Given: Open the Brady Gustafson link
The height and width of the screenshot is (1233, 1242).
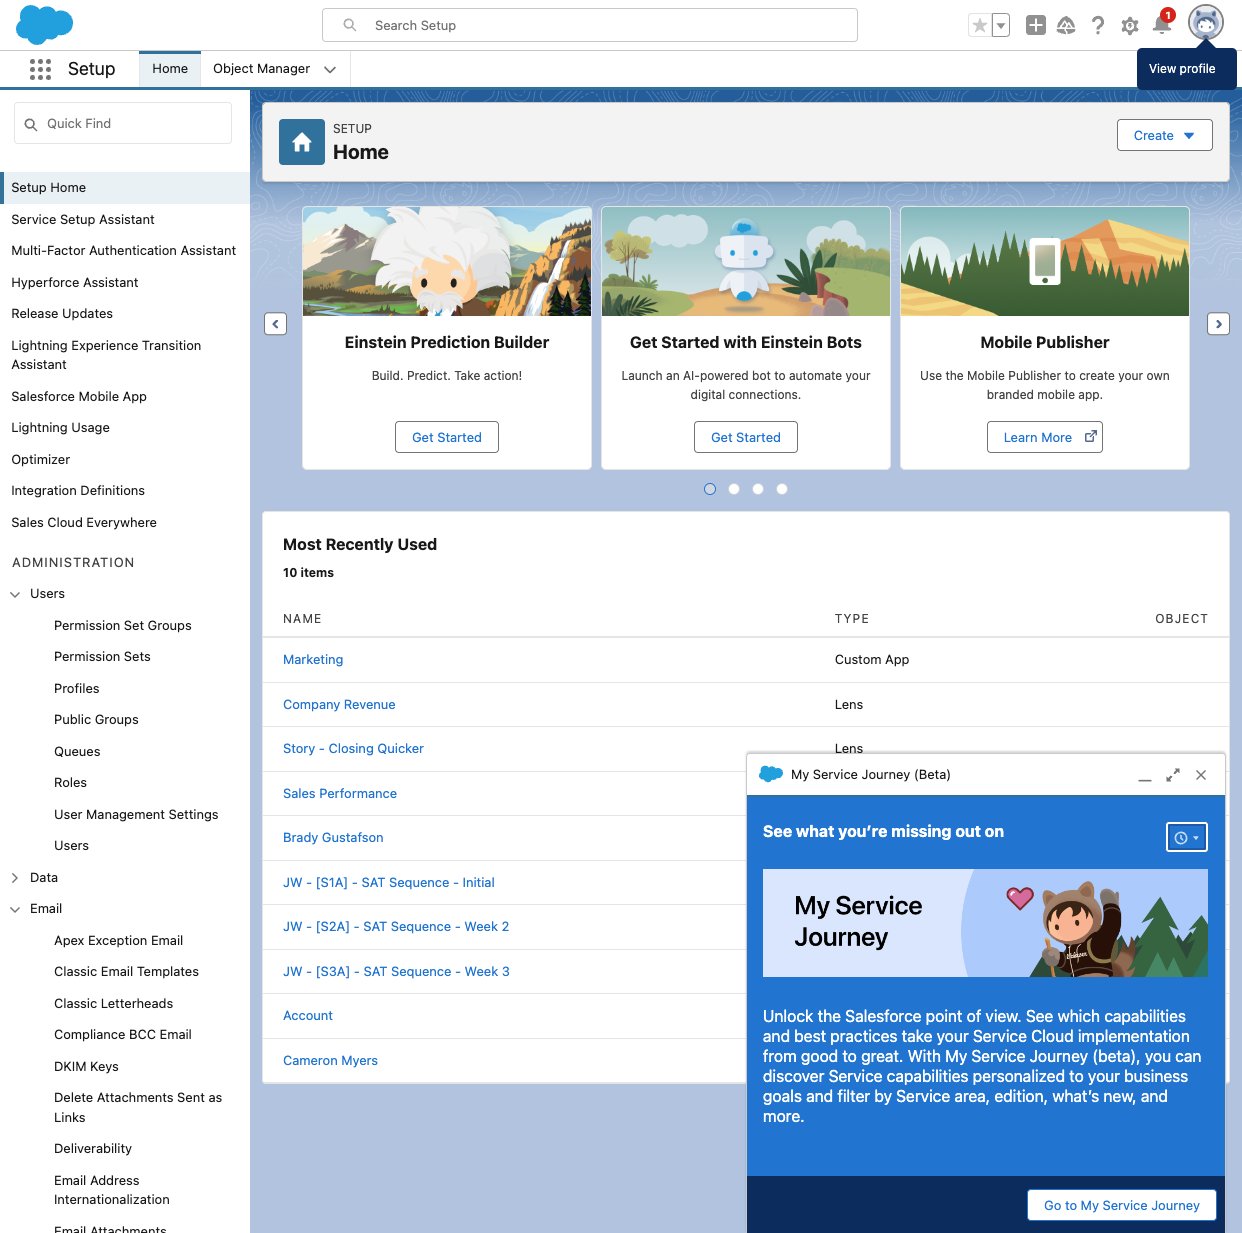Looking at the screenshot, I should (x=333, y=838).
